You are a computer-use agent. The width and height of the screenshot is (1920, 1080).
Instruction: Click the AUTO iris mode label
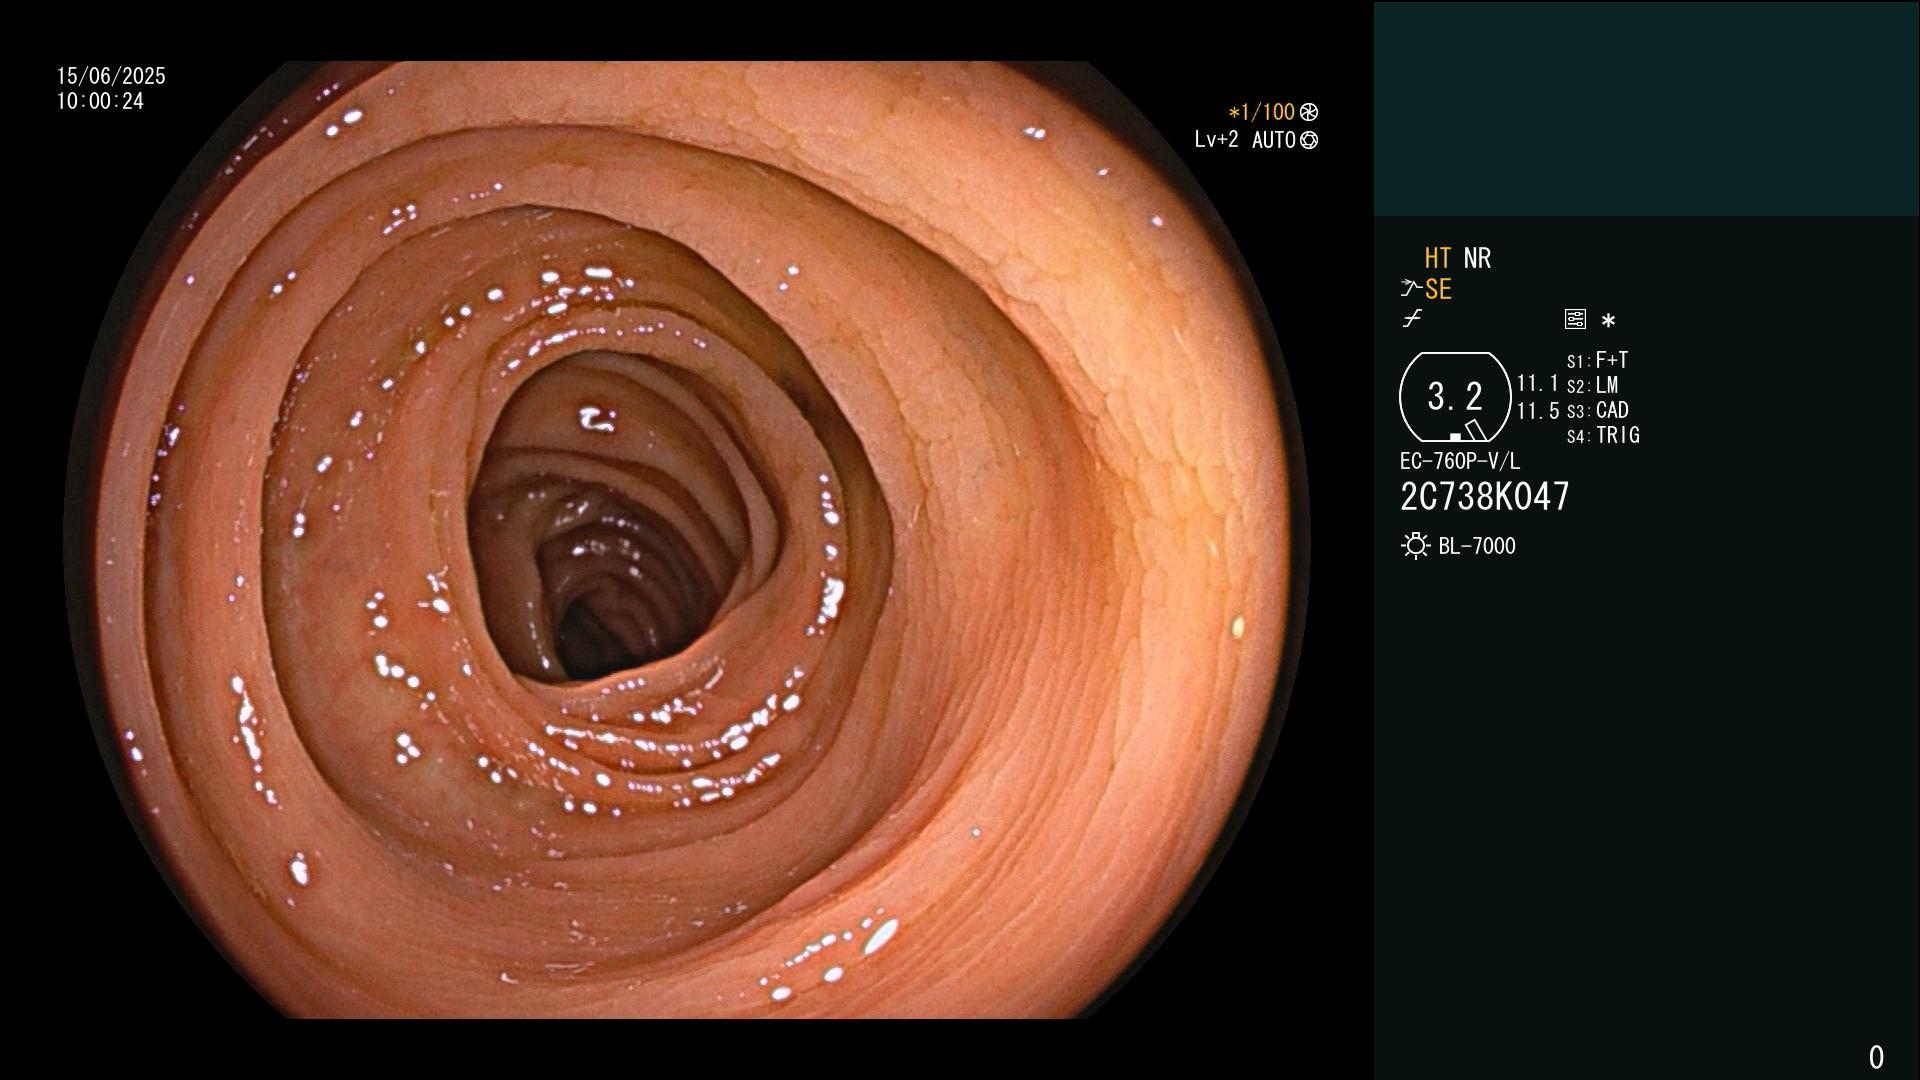1274,140
